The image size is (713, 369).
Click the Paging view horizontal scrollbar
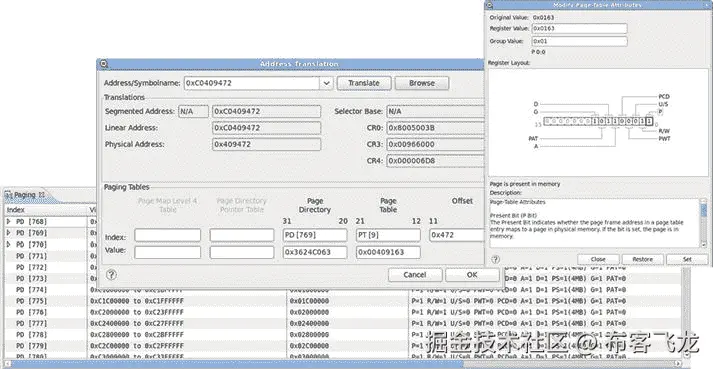(343, 364)
